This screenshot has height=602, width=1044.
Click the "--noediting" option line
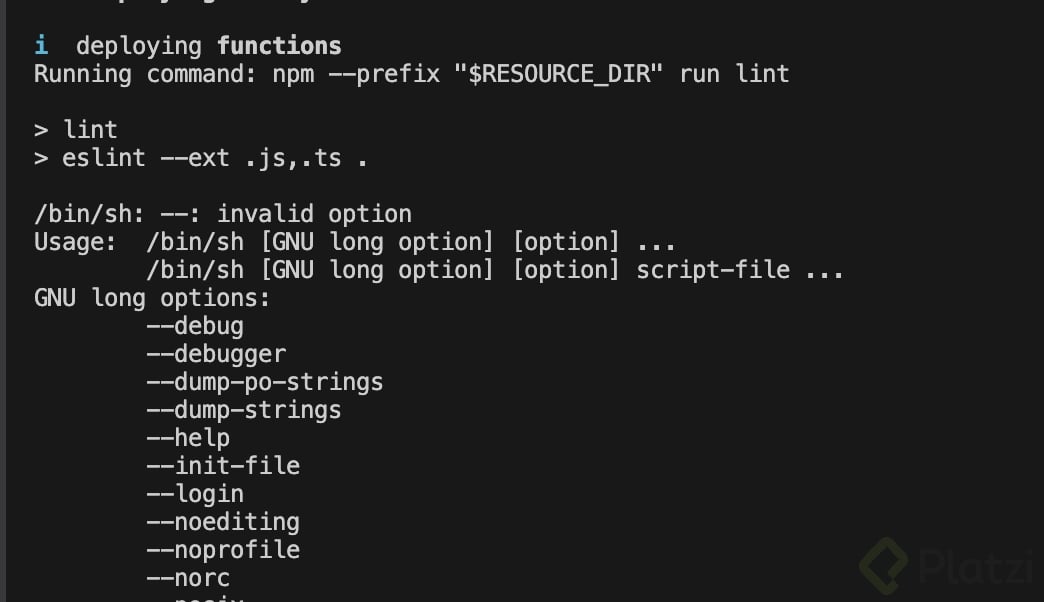point(223,522)
